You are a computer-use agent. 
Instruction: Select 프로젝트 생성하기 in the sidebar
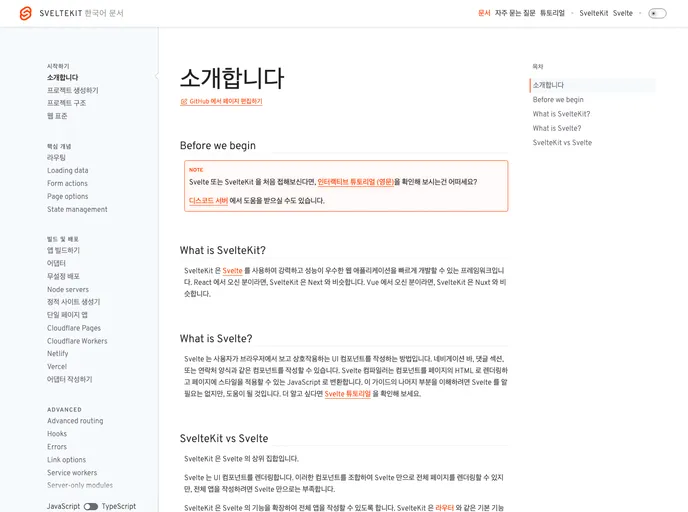(x=73, y=90)
